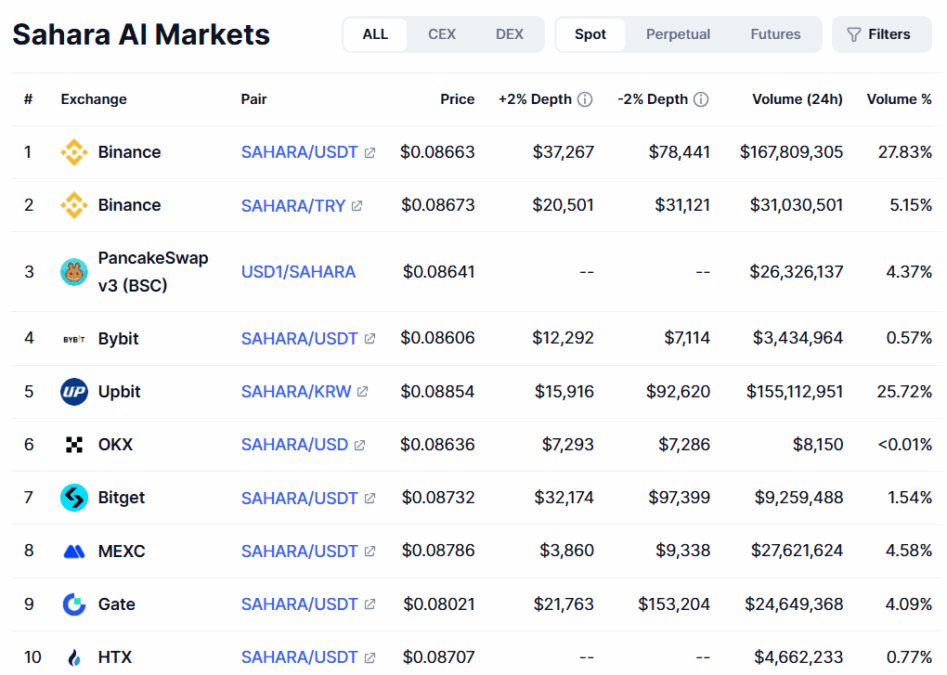This screenshot has height=675, width=947.
Task: Open the Upbit exchange name
Action: 120,392
